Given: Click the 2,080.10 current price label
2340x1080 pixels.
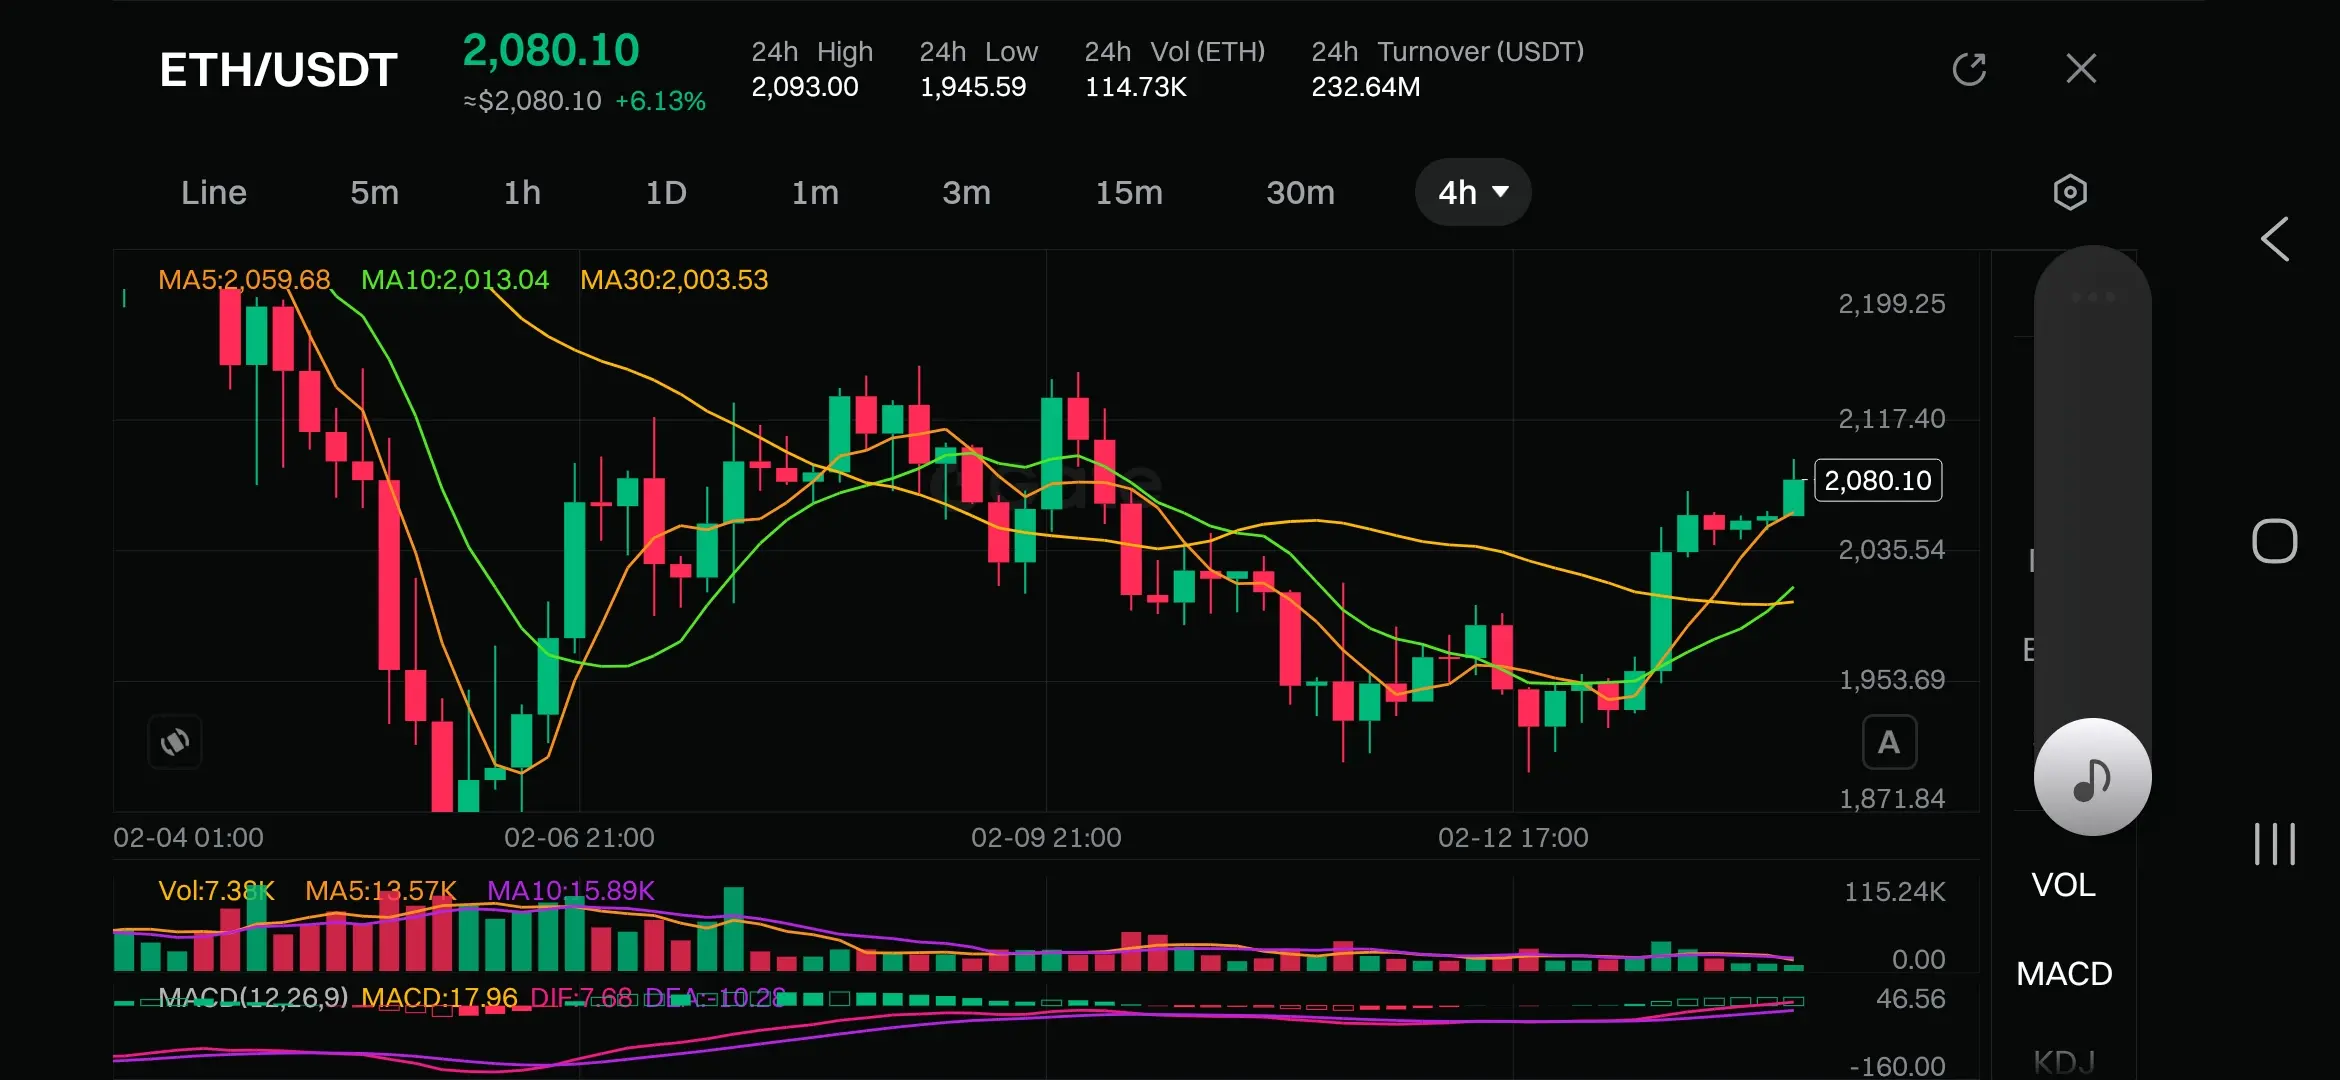Looking at the screenshot, I should click(x=1877, y=481).
